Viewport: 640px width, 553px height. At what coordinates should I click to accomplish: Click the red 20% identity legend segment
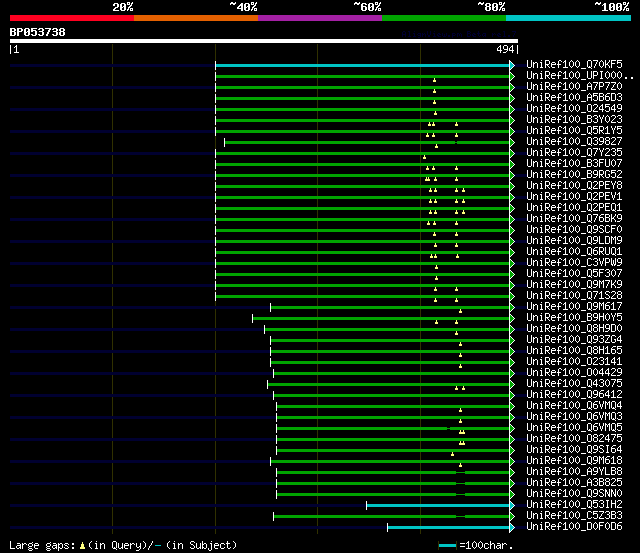72,18
